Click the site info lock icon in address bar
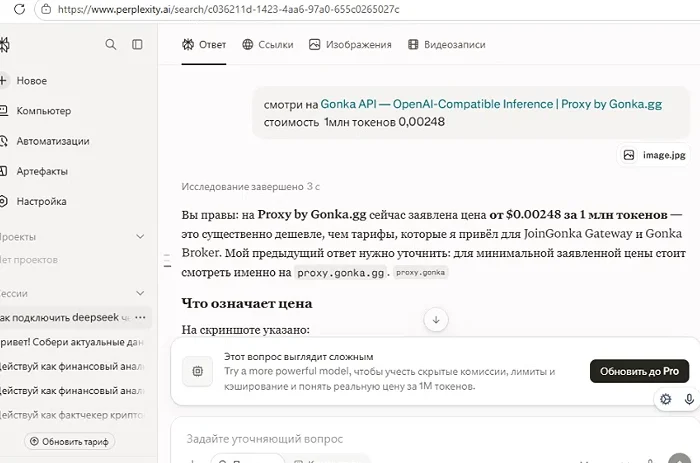The image size is (700, 463). tap(46, 9)
